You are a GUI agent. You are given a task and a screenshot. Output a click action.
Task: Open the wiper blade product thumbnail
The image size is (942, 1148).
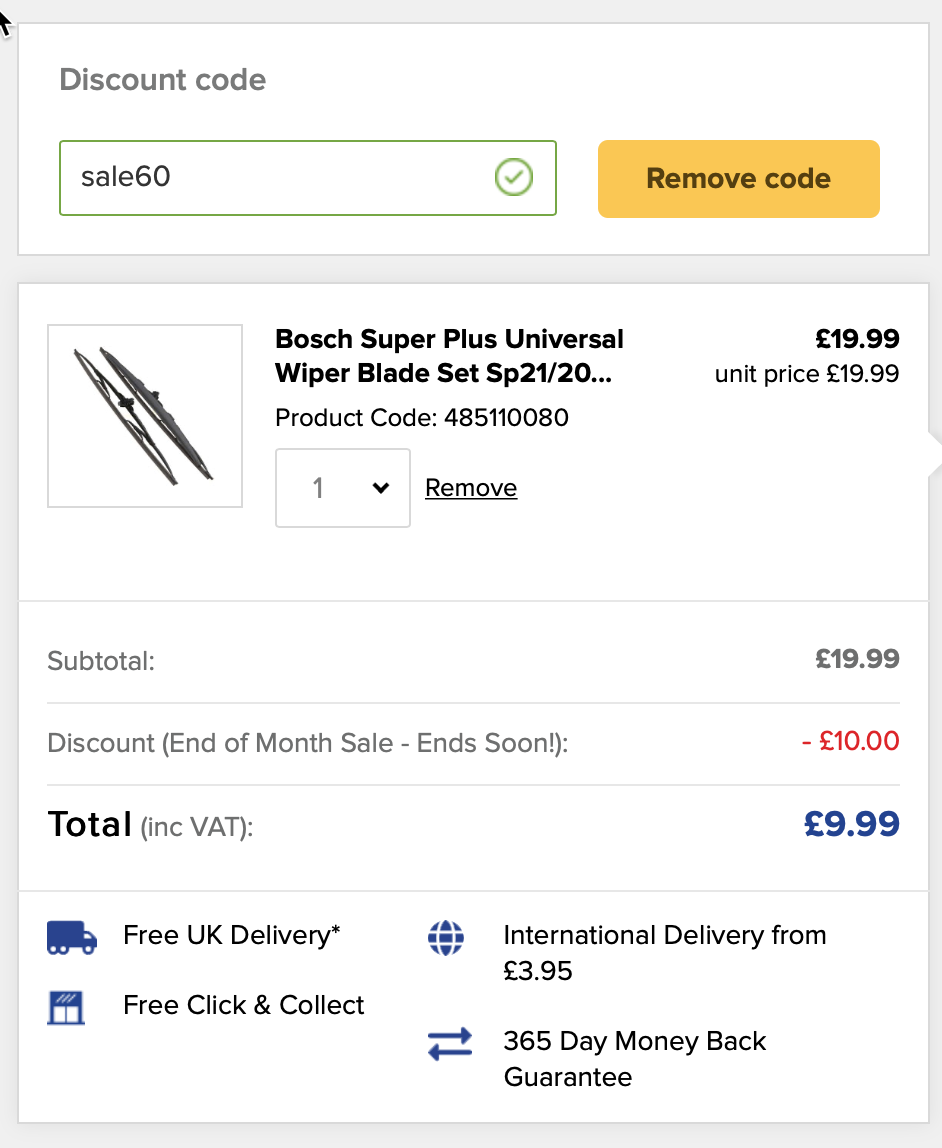point(145,416)
